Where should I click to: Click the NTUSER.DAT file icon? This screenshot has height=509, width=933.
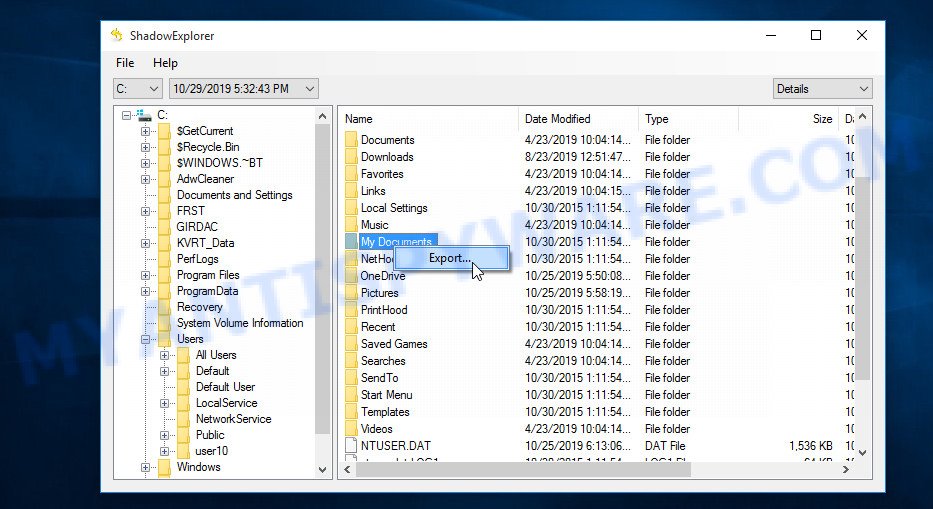pos(351,446)
